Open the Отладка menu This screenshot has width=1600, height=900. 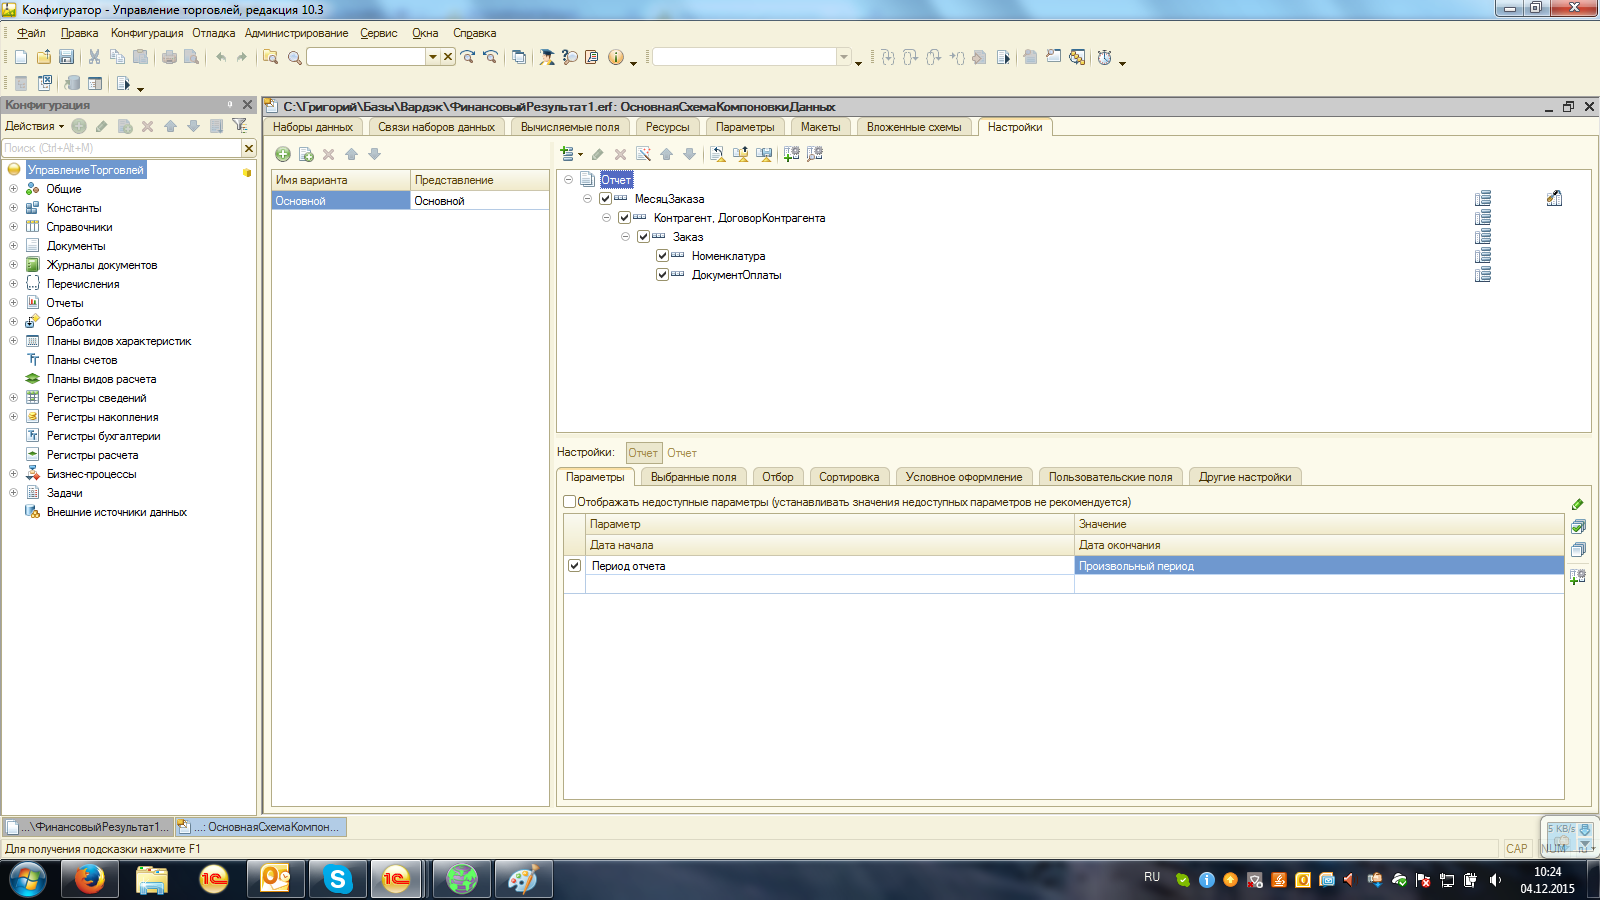[213, 33]
